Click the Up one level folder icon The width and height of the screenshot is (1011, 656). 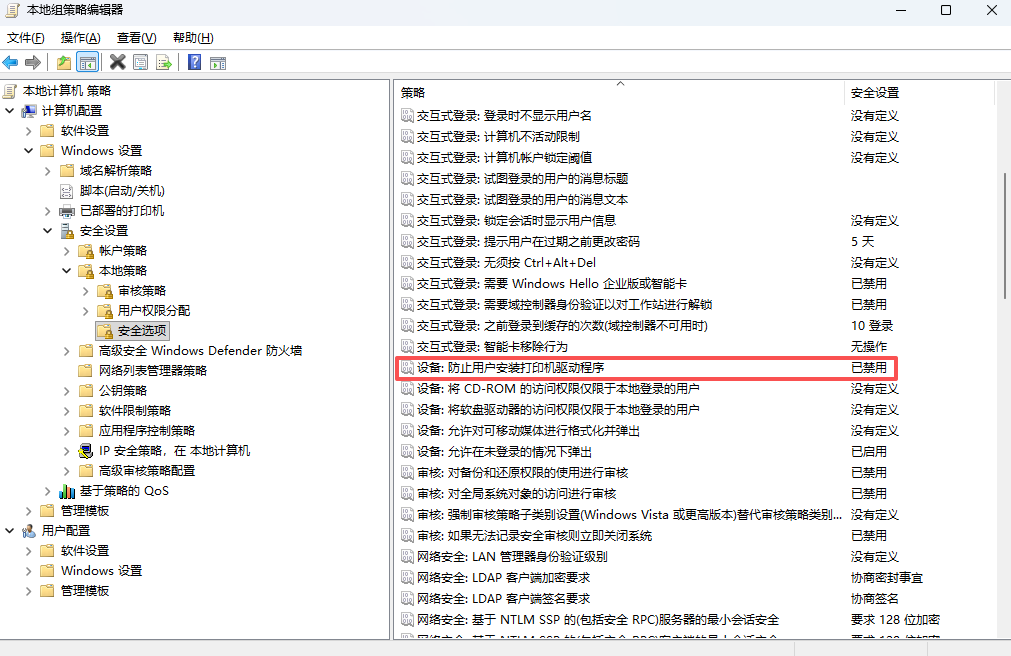[64, 62]
